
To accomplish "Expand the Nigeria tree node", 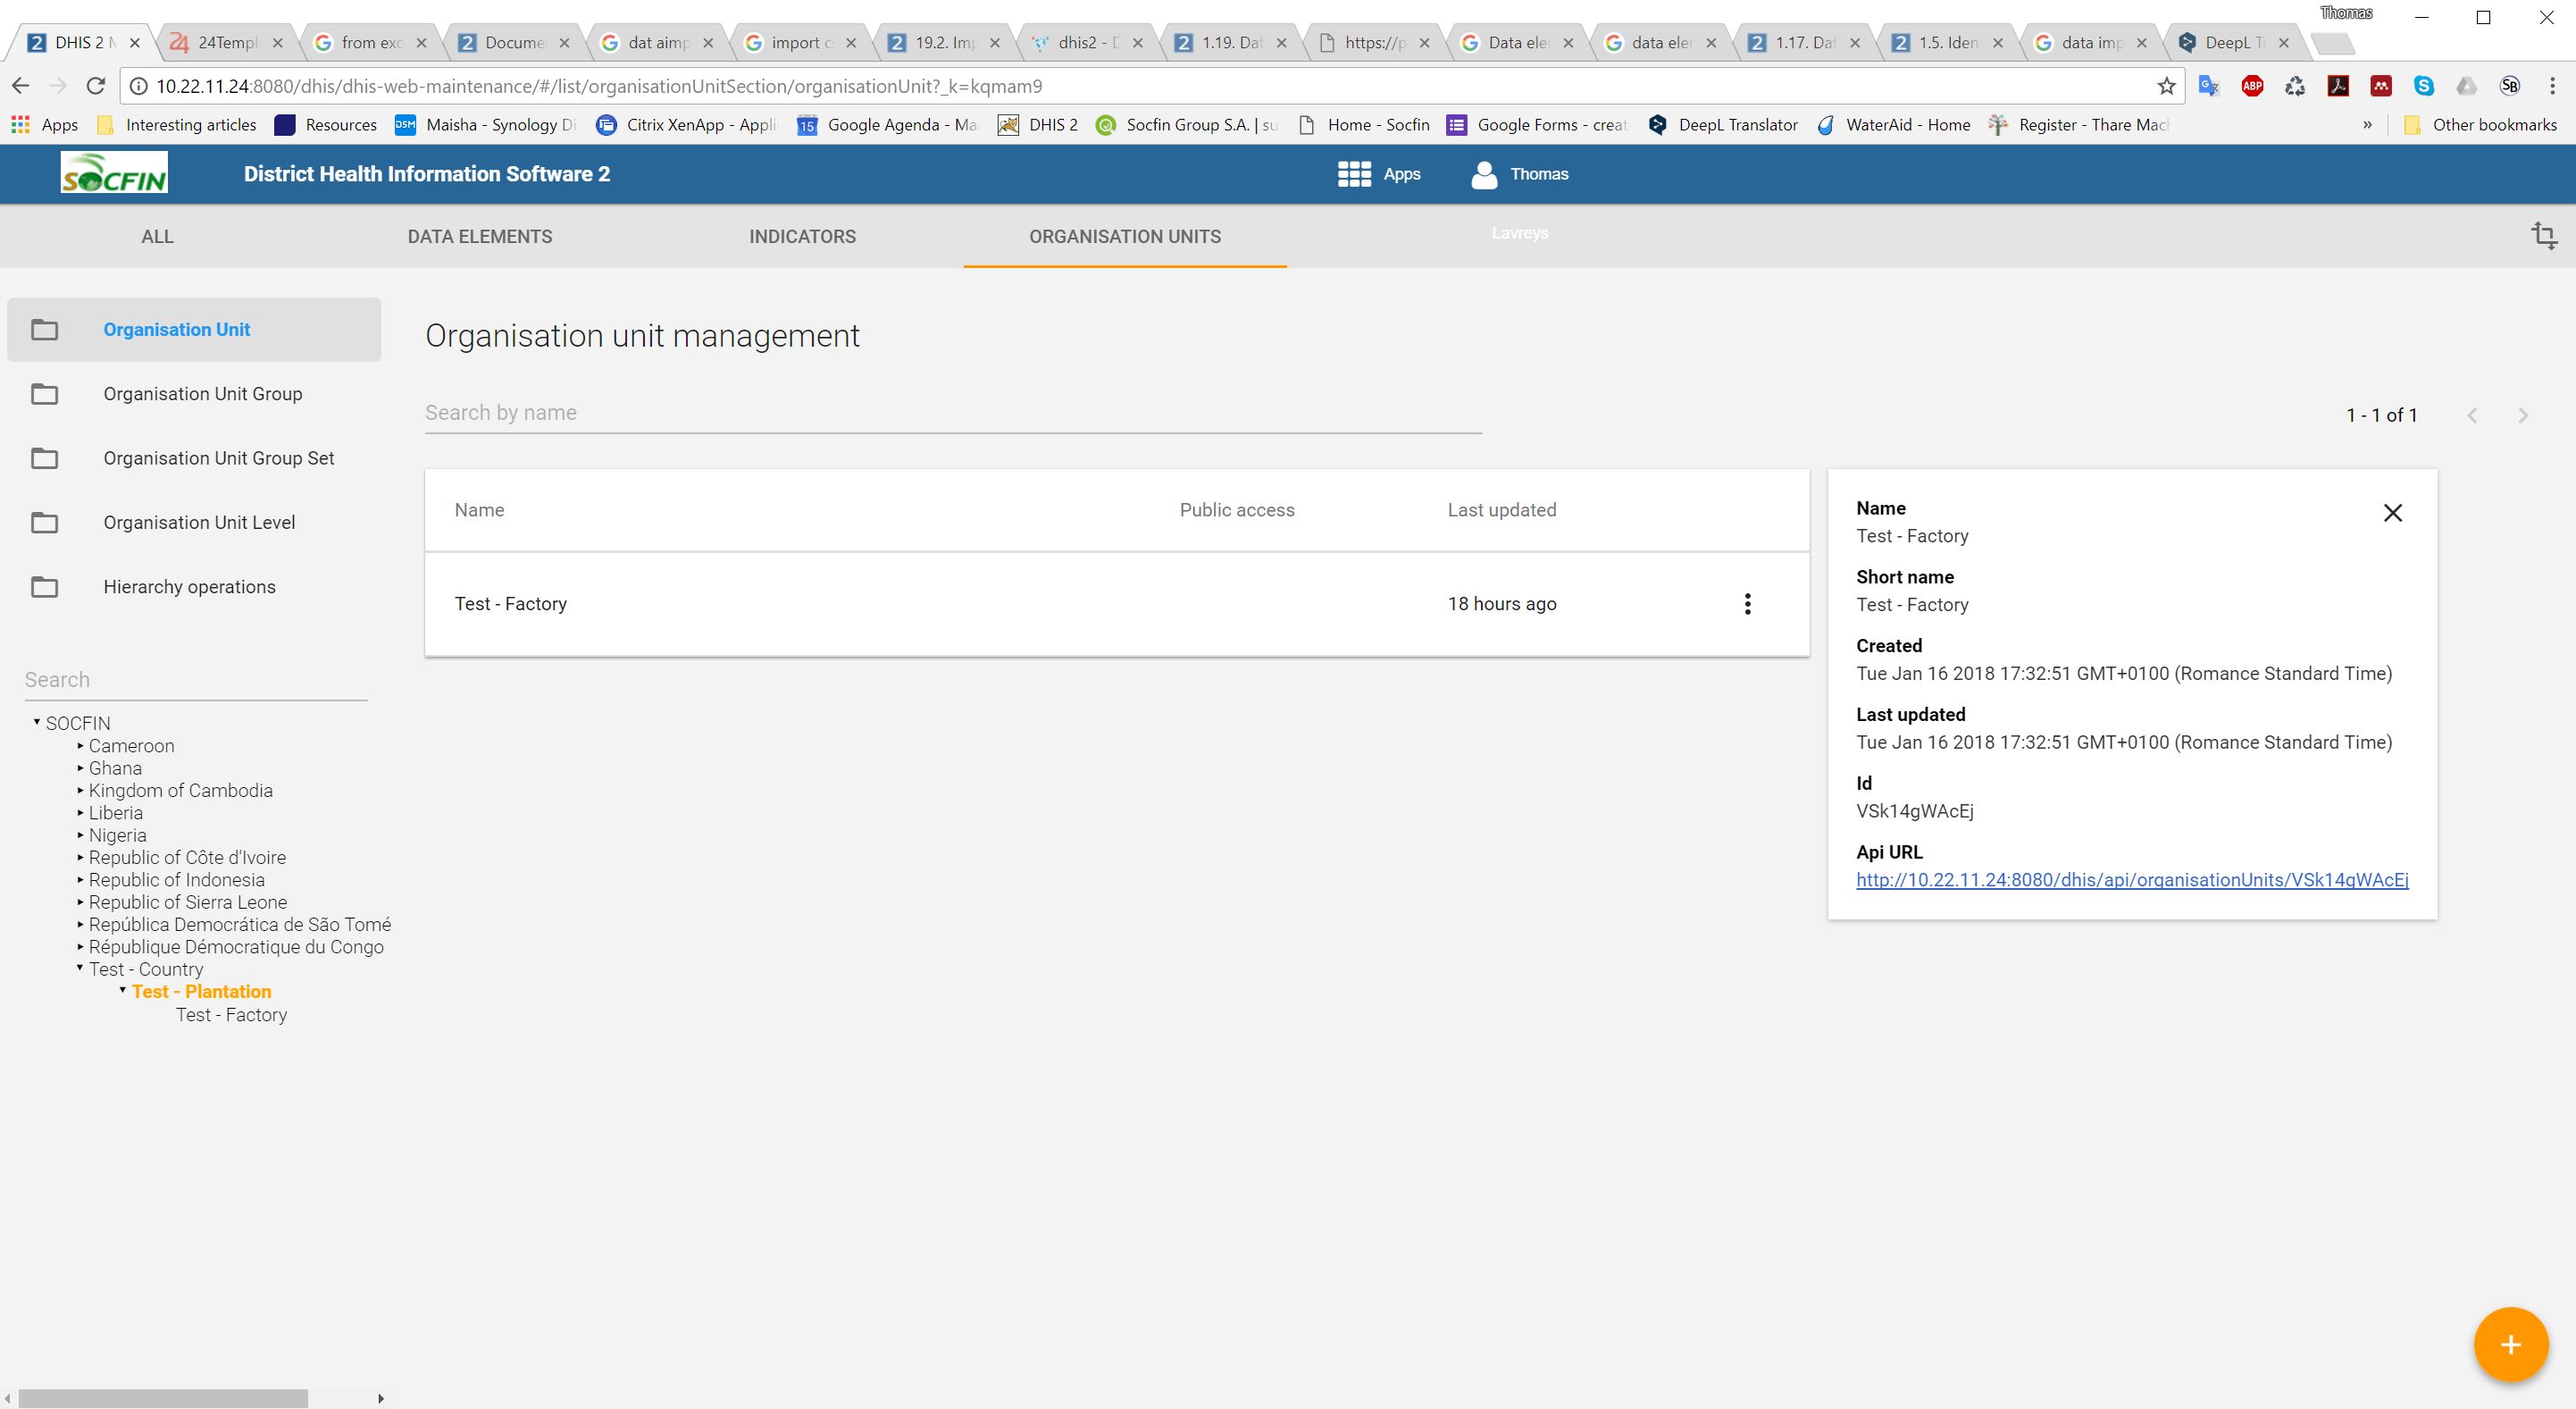I will pyautogui.click(x=80, y=835).
